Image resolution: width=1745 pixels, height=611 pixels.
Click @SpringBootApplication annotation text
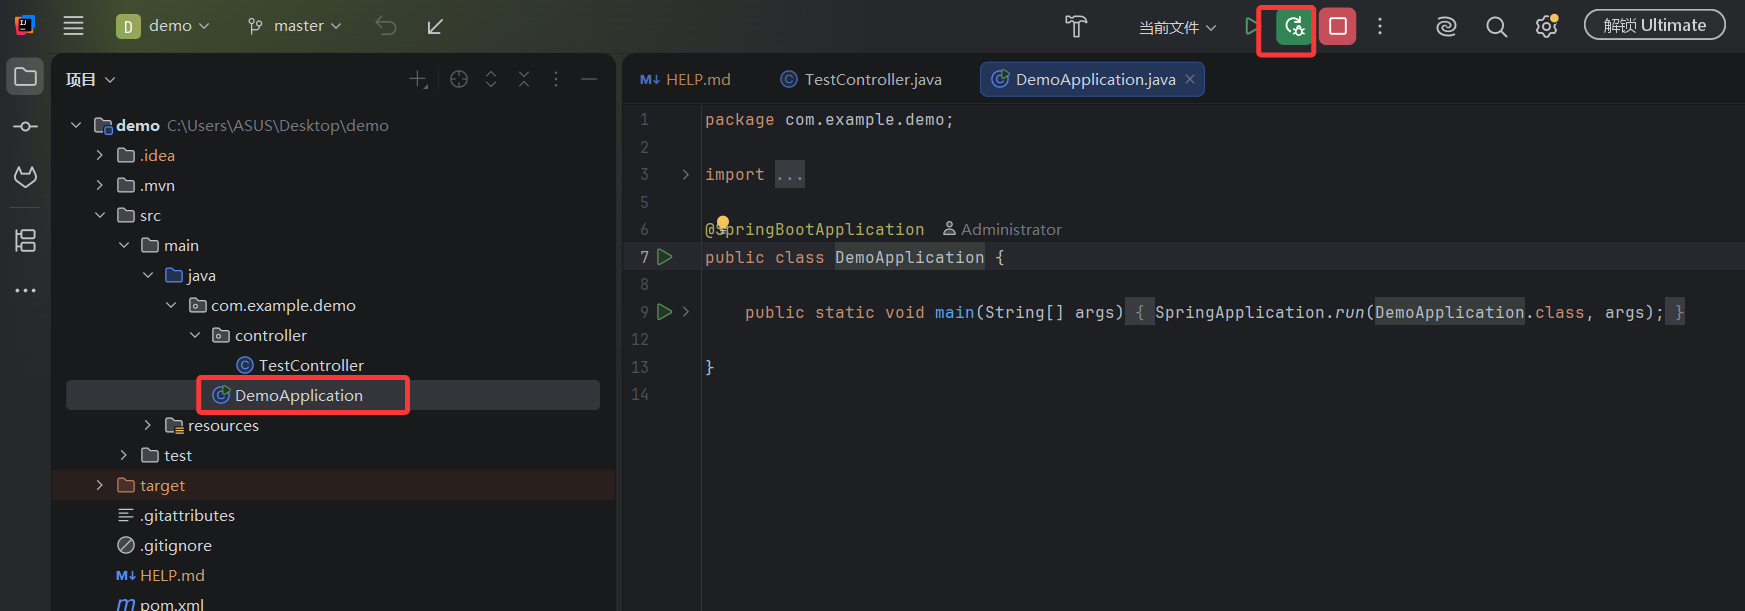pos(815,229)
